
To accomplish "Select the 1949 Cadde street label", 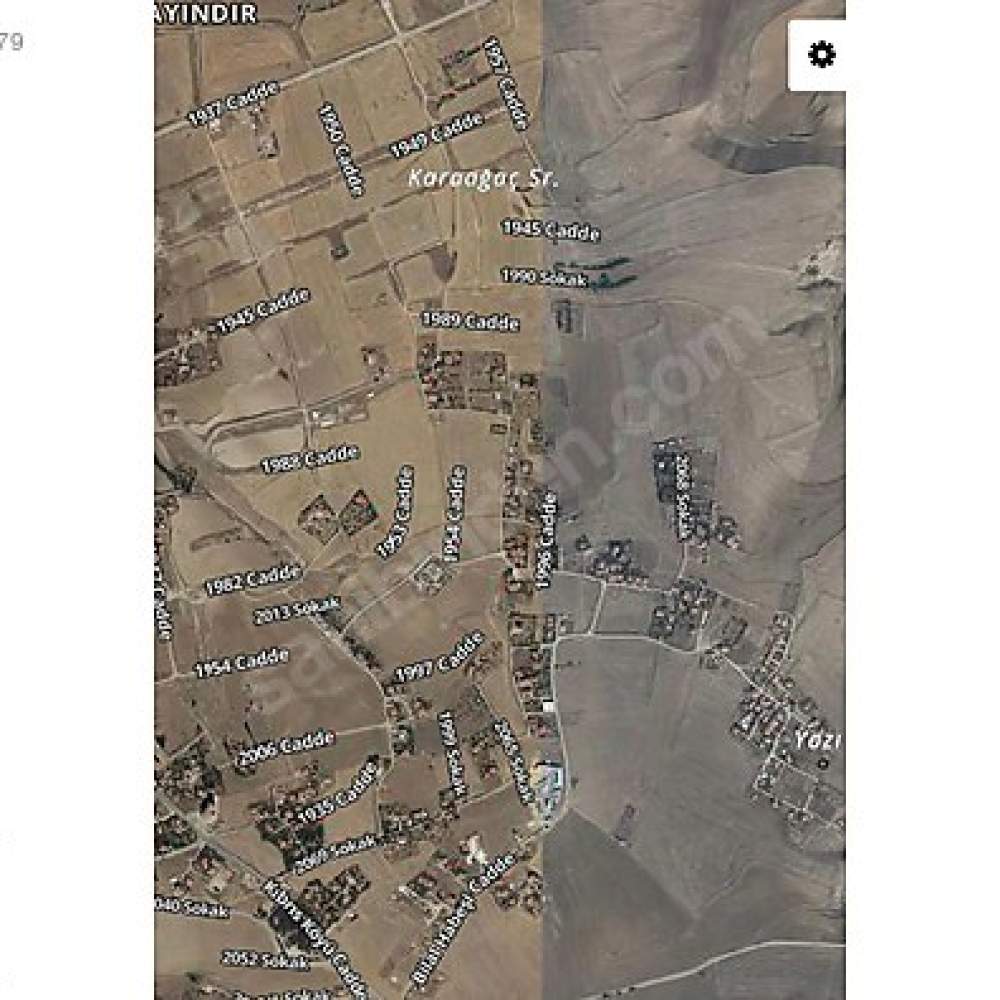I will click(x=436, y=135).
